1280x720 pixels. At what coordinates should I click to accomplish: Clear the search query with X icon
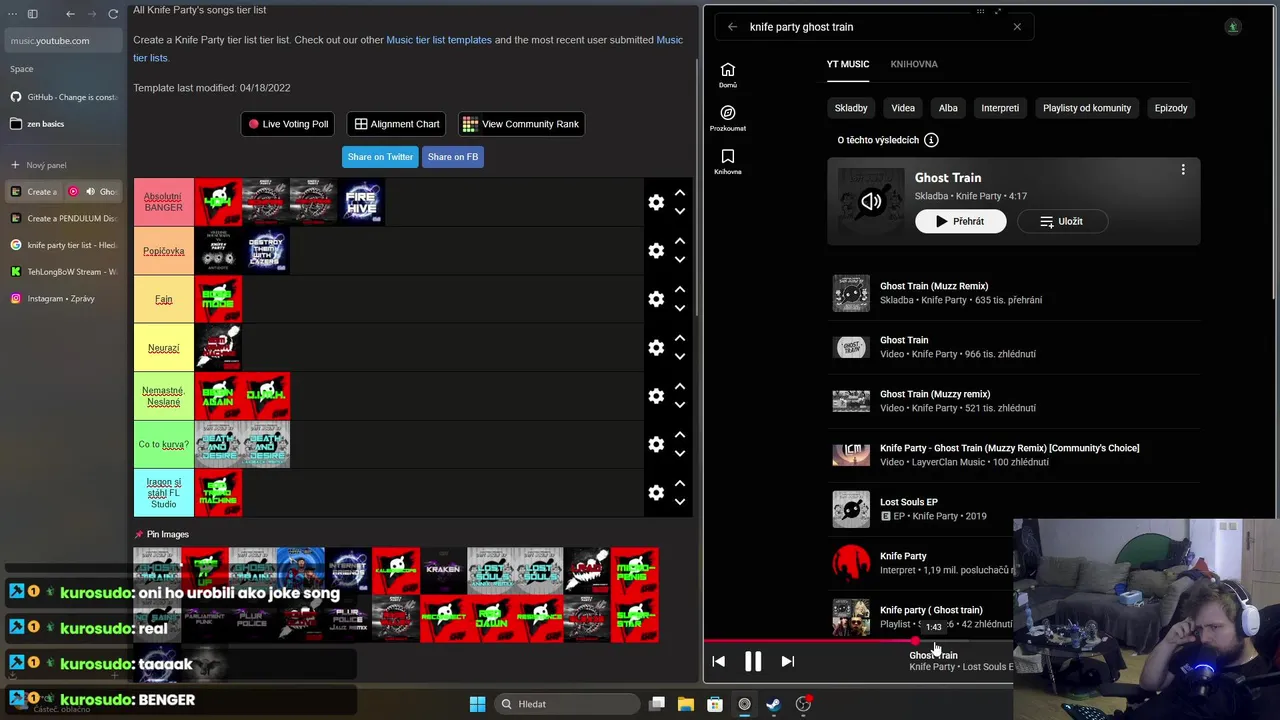pyautogui.click(x=1017, y=27)
